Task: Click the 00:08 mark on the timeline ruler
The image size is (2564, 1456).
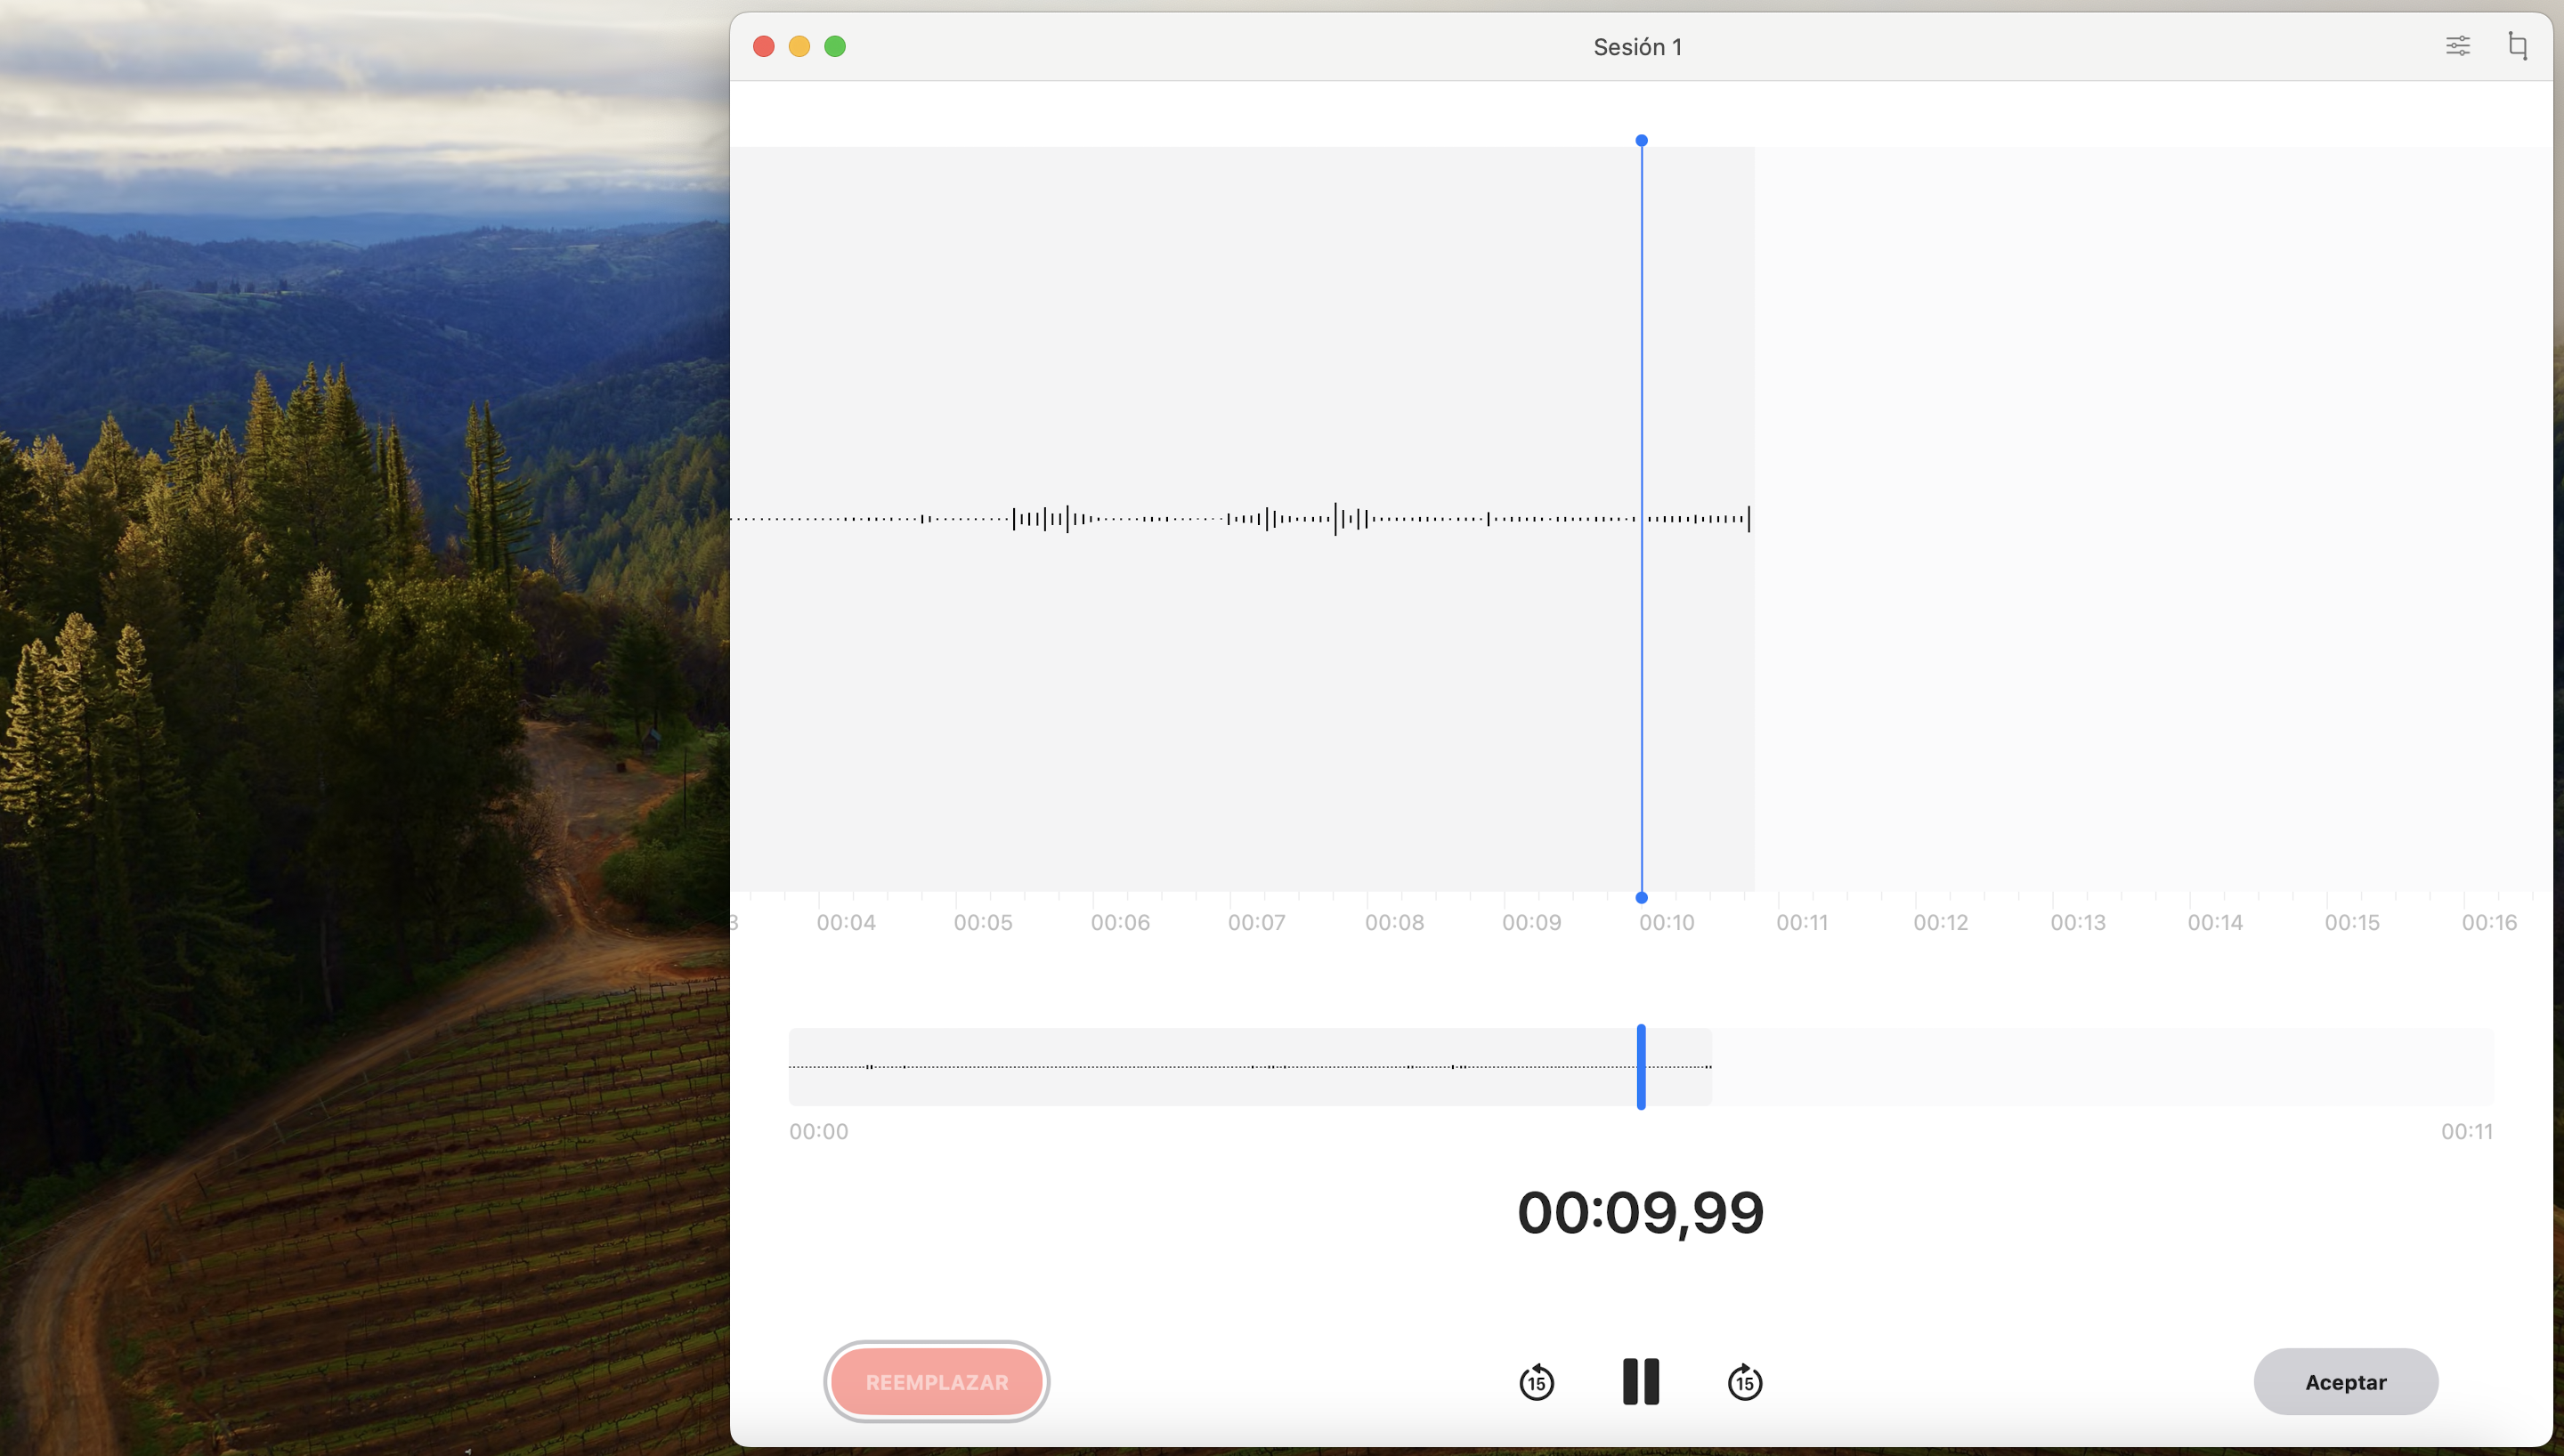Action: click(x=1395, y=921)
